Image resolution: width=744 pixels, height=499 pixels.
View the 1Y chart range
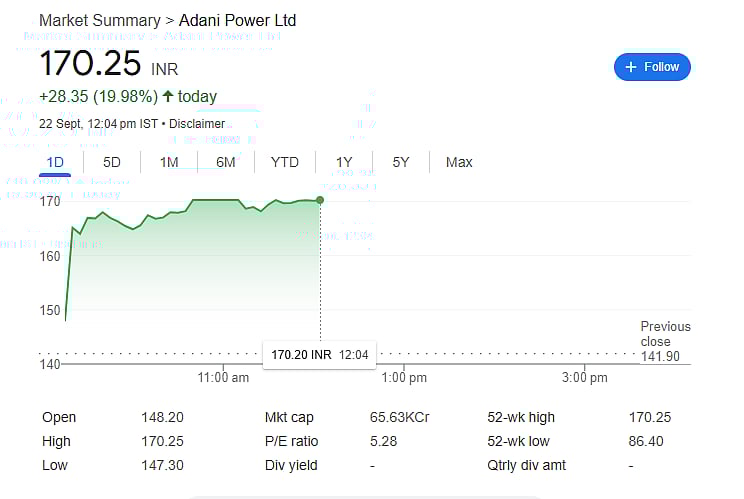click(x=344, y=162)
